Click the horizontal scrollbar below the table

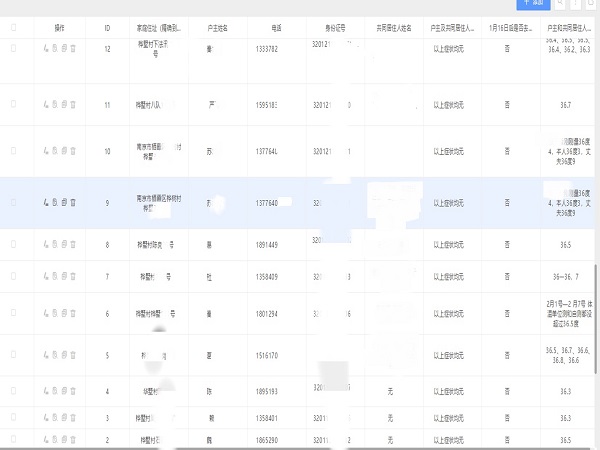click(x=300, y=447)
